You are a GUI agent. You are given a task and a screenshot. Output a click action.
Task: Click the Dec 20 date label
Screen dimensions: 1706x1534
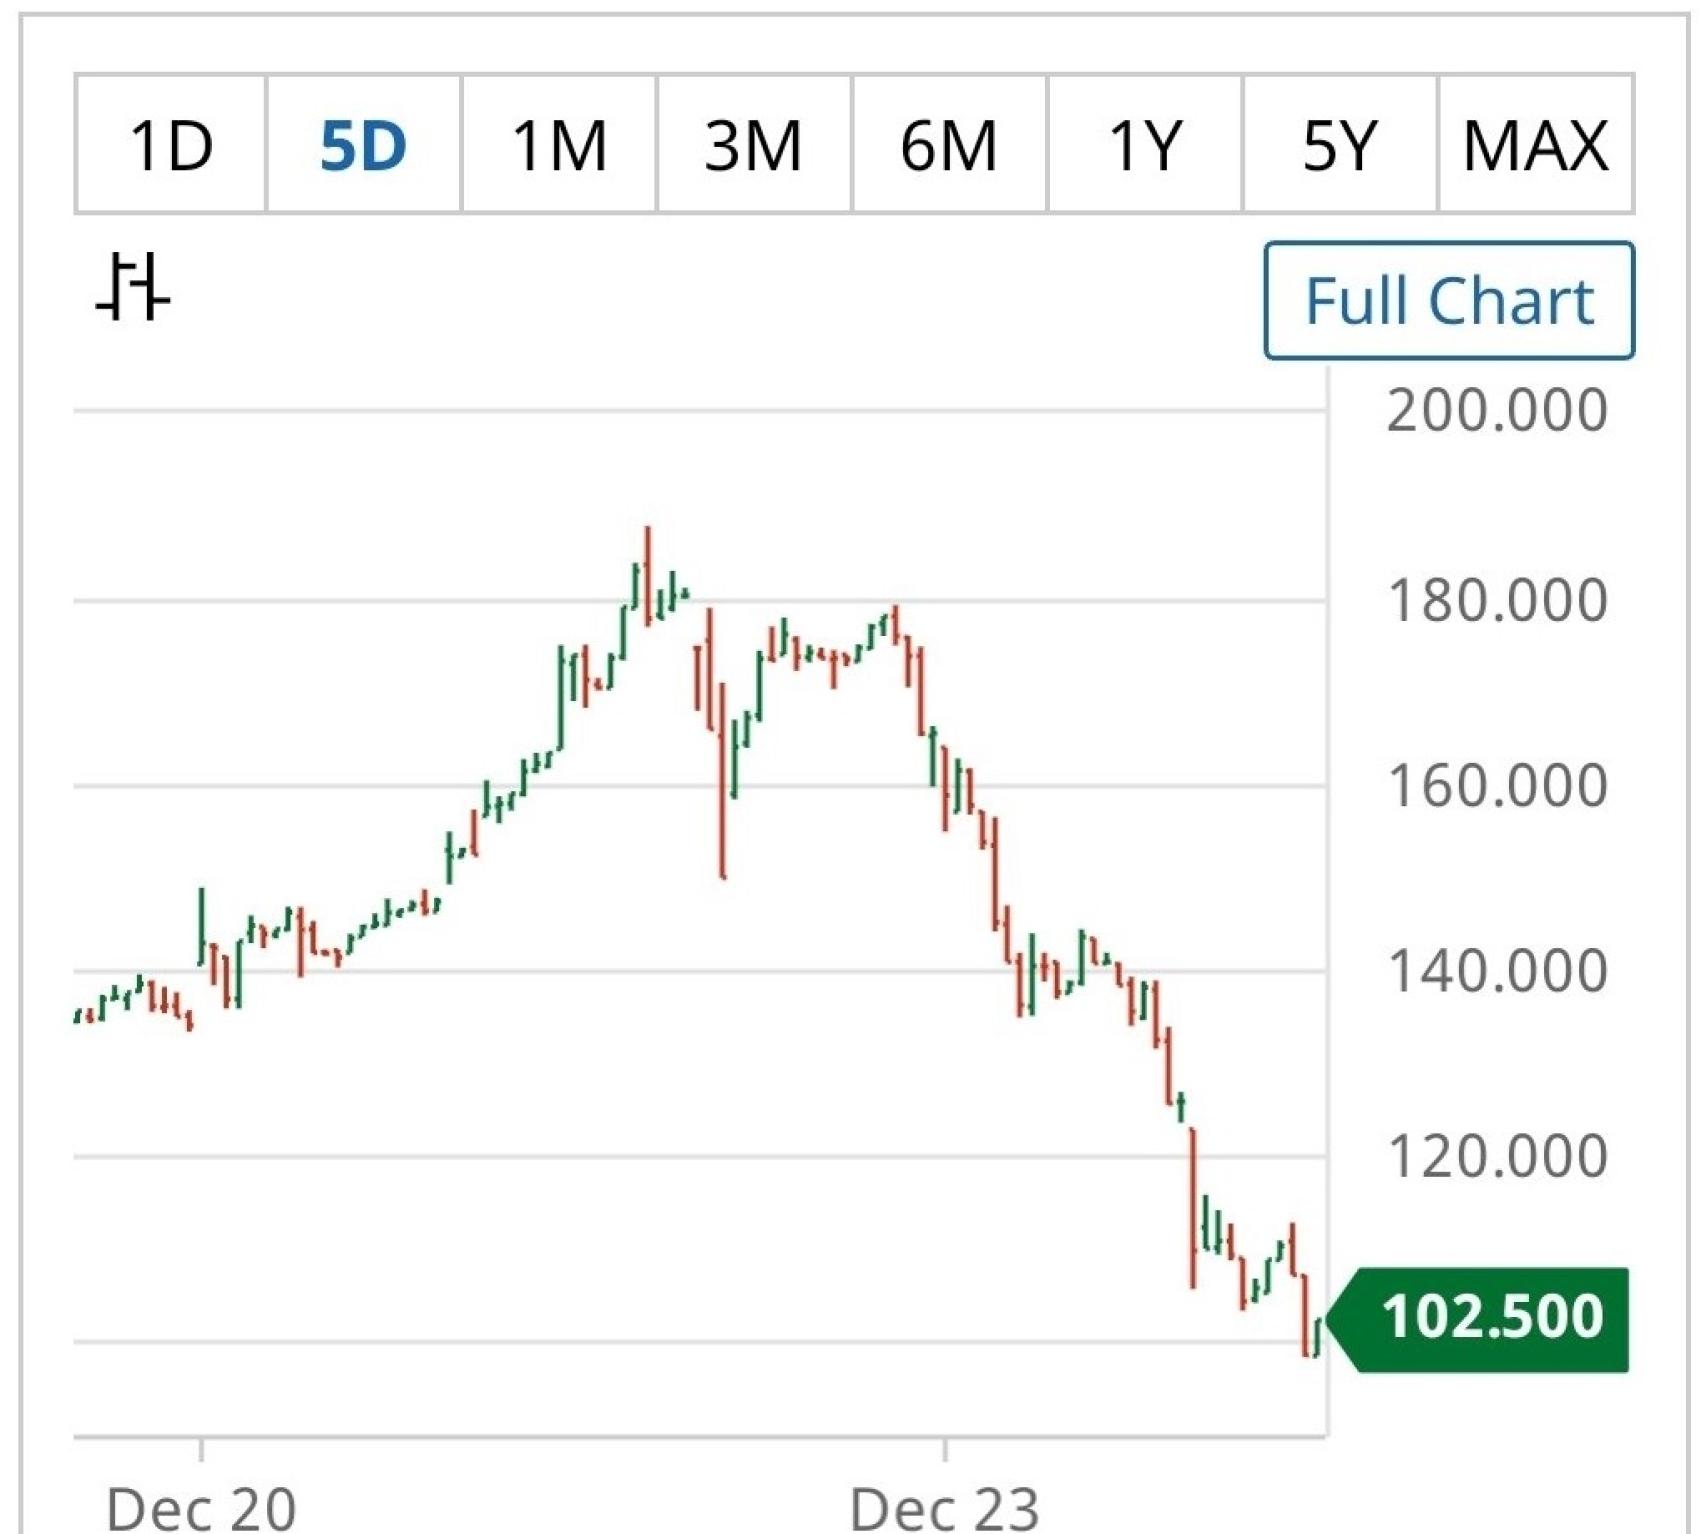[201, 1507]
